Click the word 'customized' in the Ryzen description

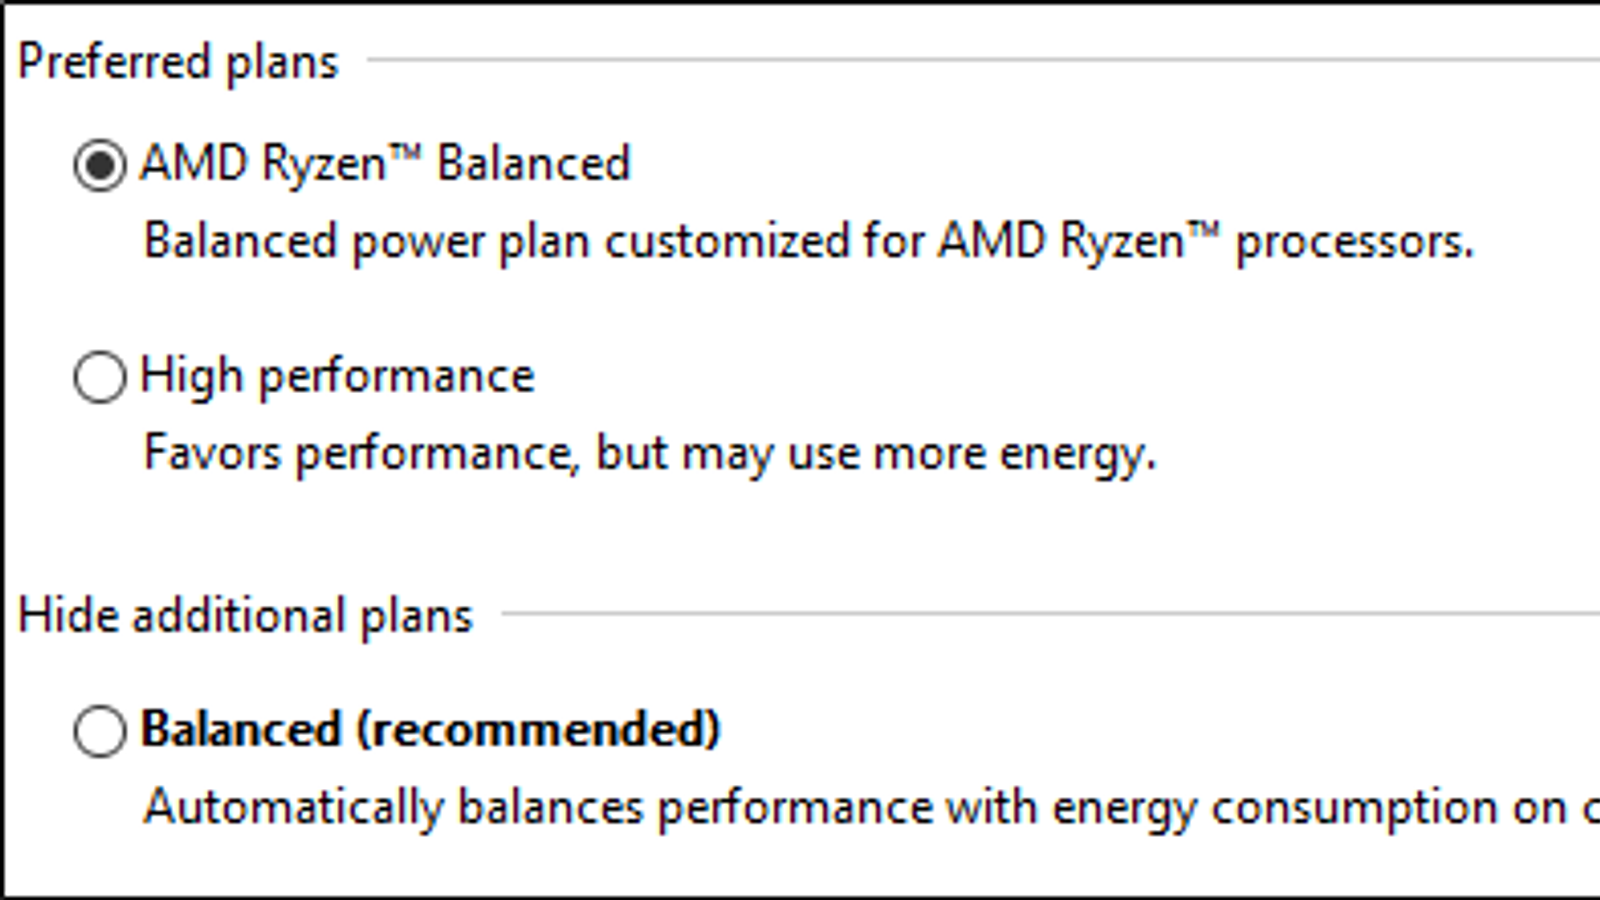click(726, 242)
